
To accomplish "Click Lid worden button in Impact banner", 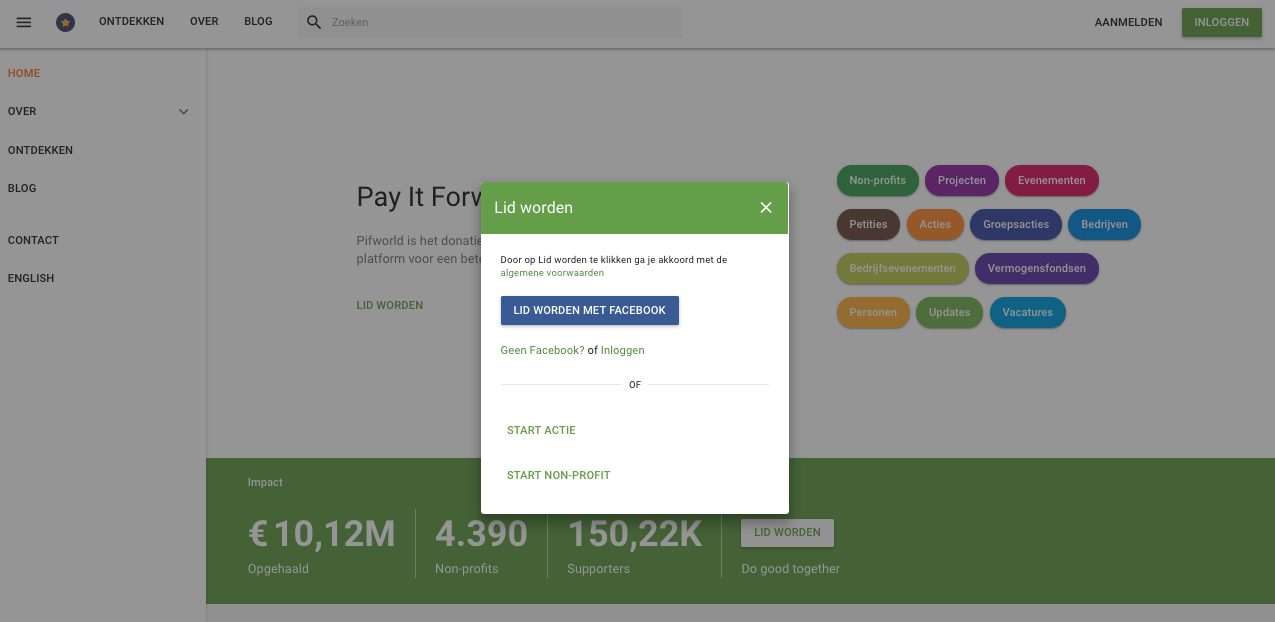I will [787, 532].
